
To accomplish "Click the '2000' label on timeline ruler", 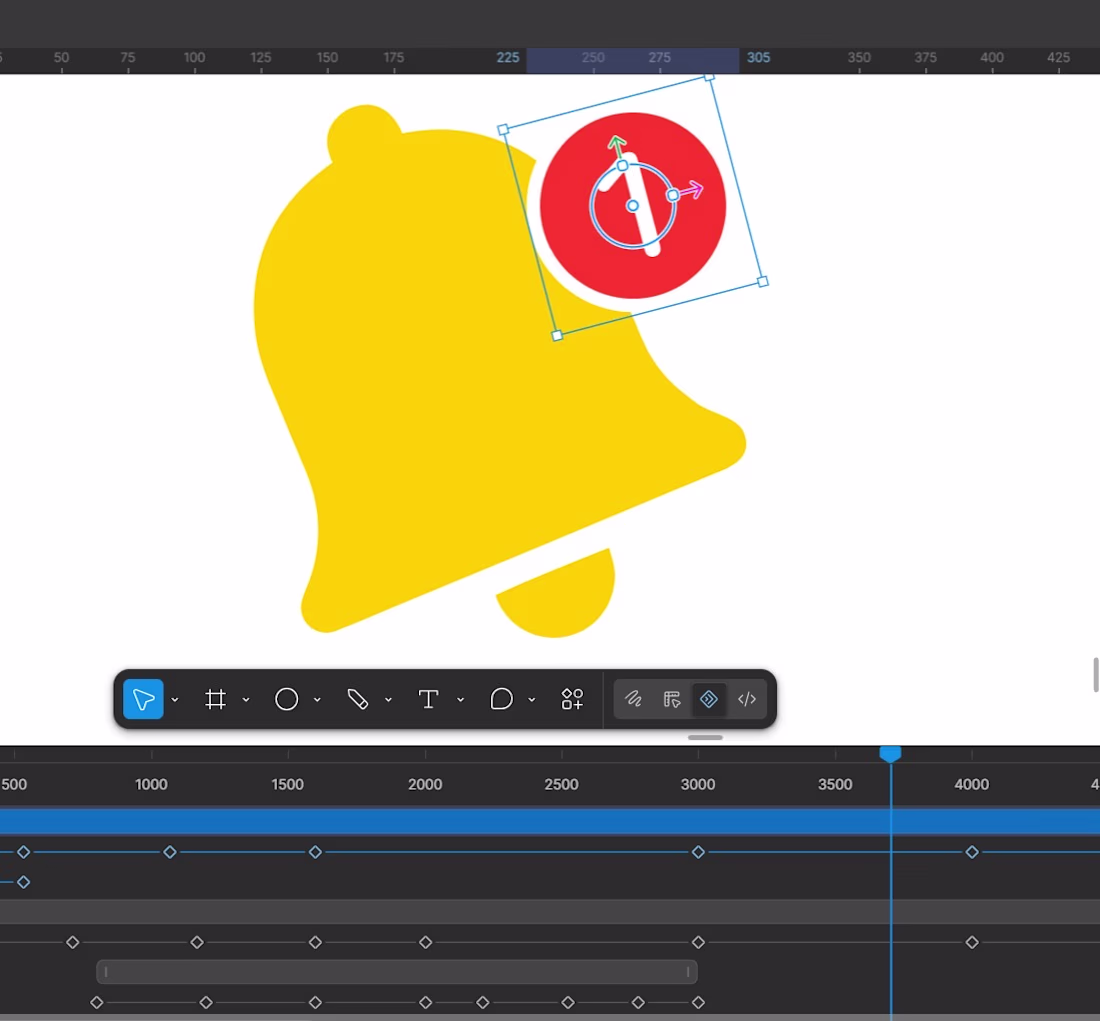I will 425,785.
